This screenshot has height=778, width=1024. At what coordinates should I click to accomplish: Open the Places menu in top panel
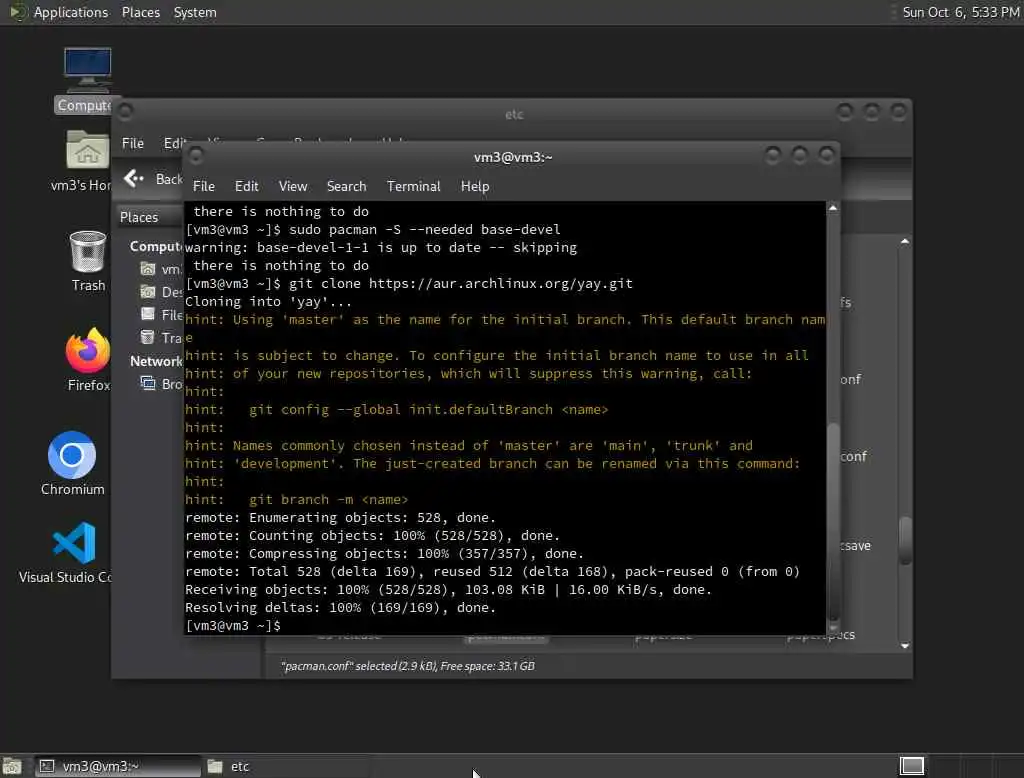140,12
